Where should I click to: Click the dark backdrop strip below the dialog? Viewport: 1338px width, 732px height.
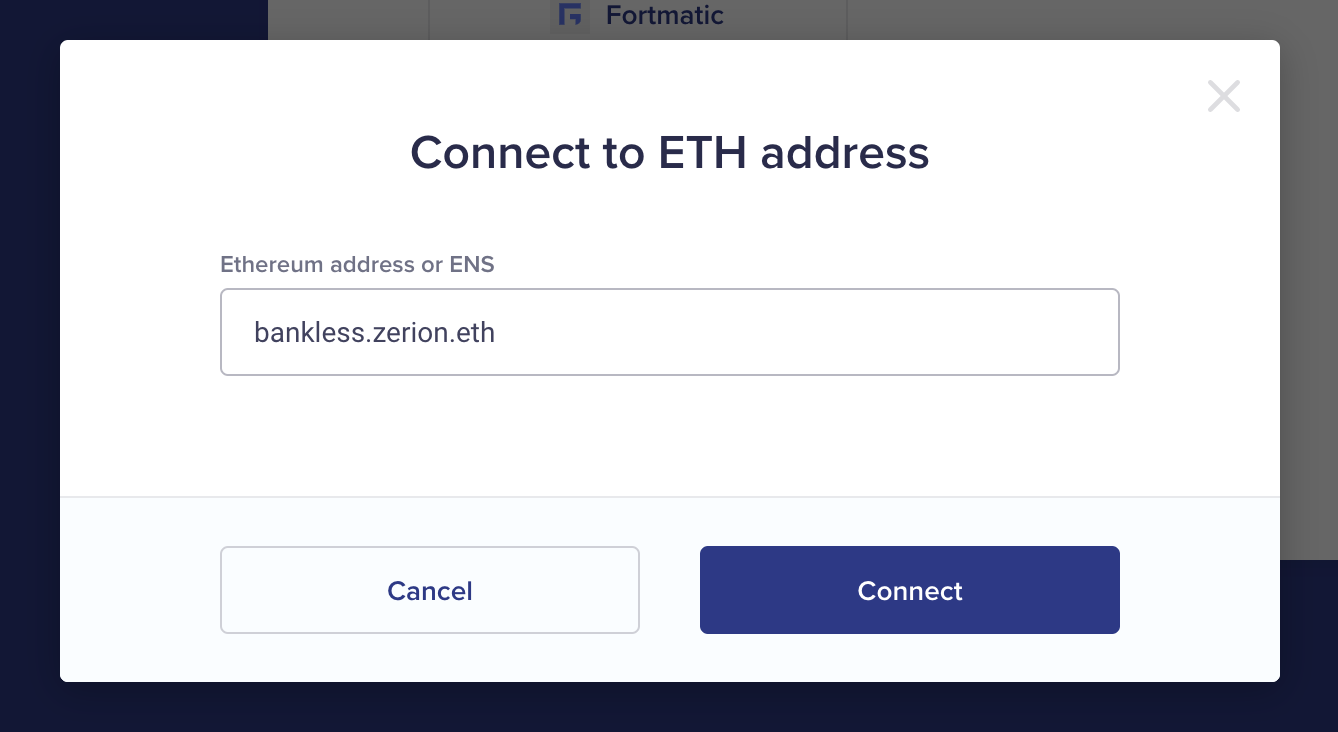[x=669, y=708]
